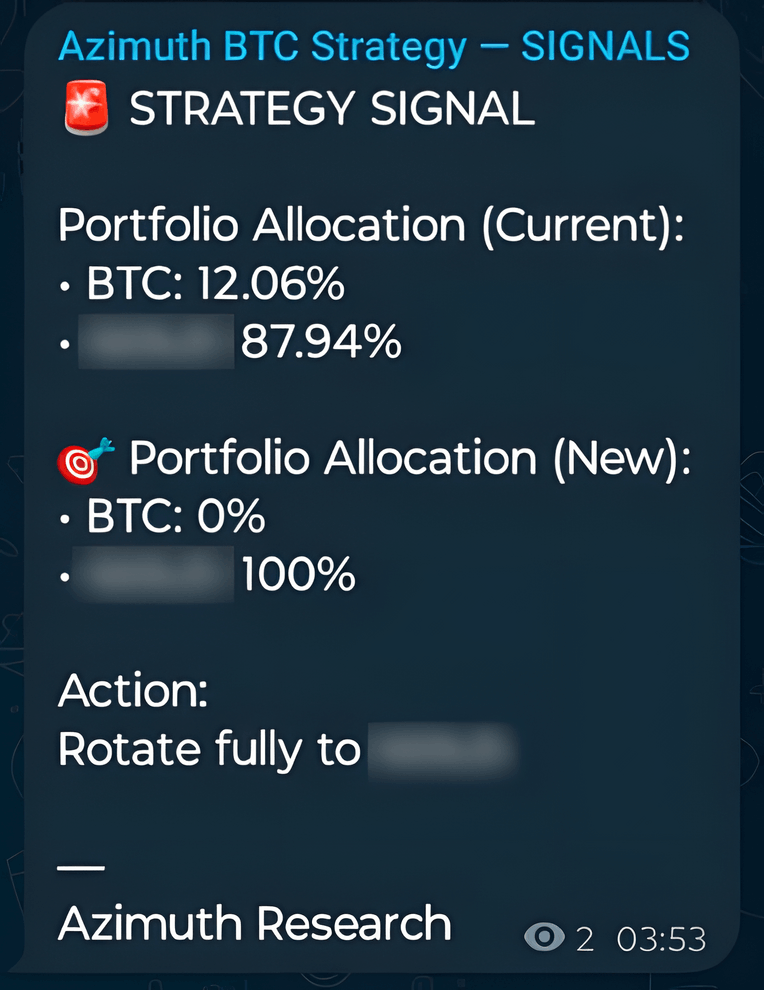Click the Portfolio Allocation (New) text
Screen dimensions: 764x990
[x=410, y=459]
